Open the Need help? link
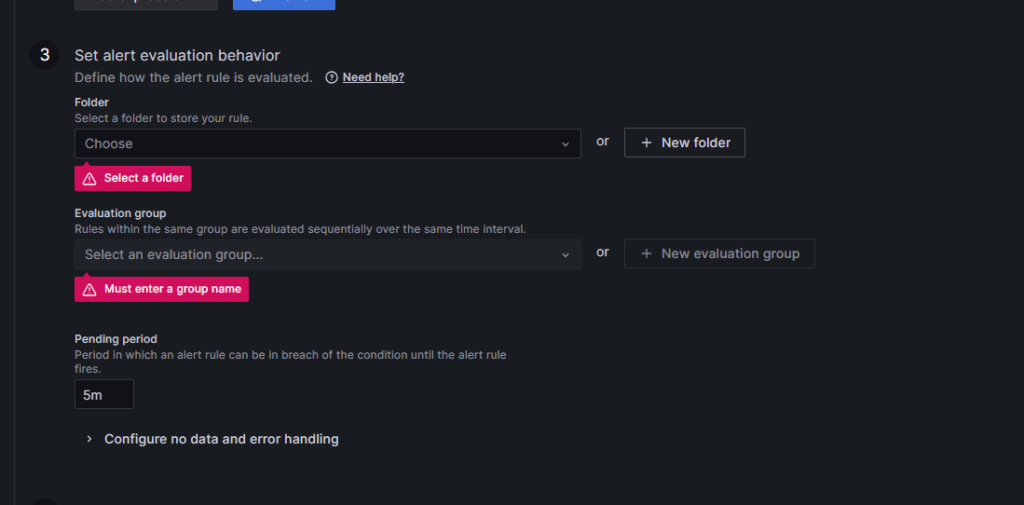 (373, 77)
